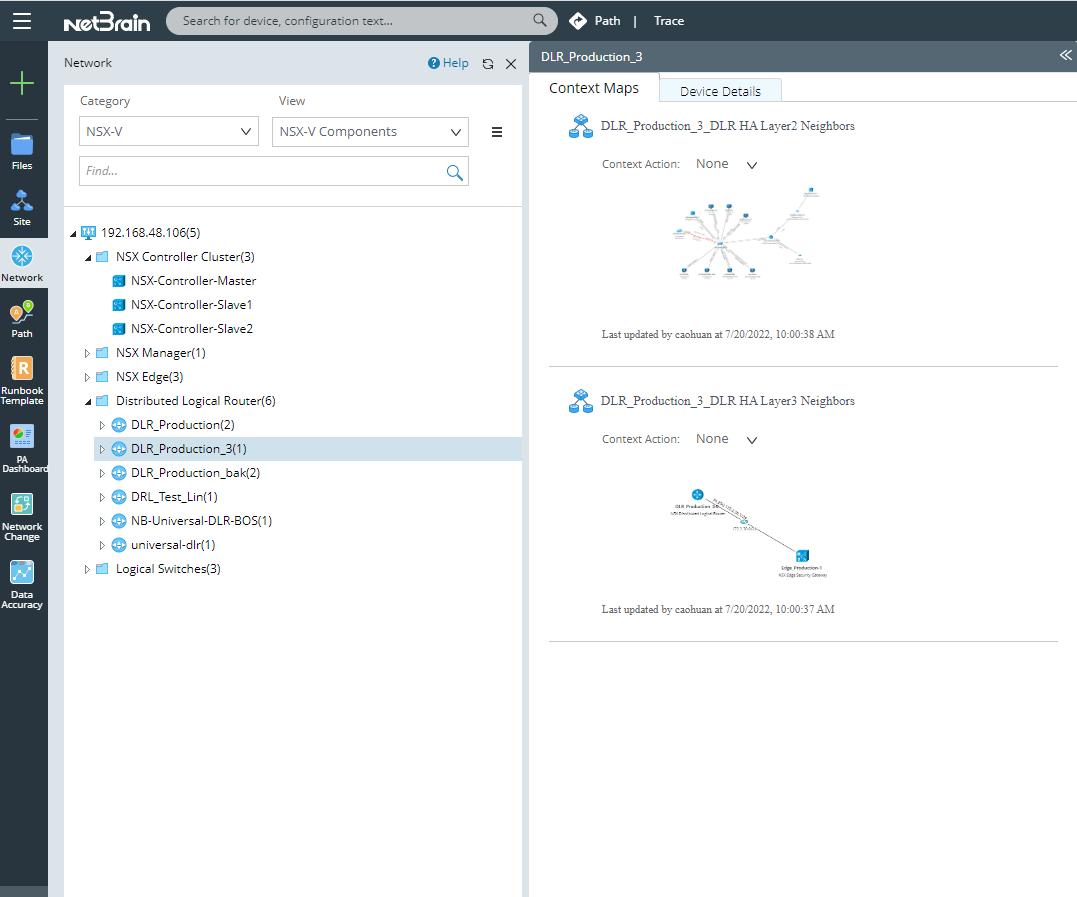This screenshot has height=897, width=1077.
Task: Click the green plus add icon
Action: tap(22, 83)
